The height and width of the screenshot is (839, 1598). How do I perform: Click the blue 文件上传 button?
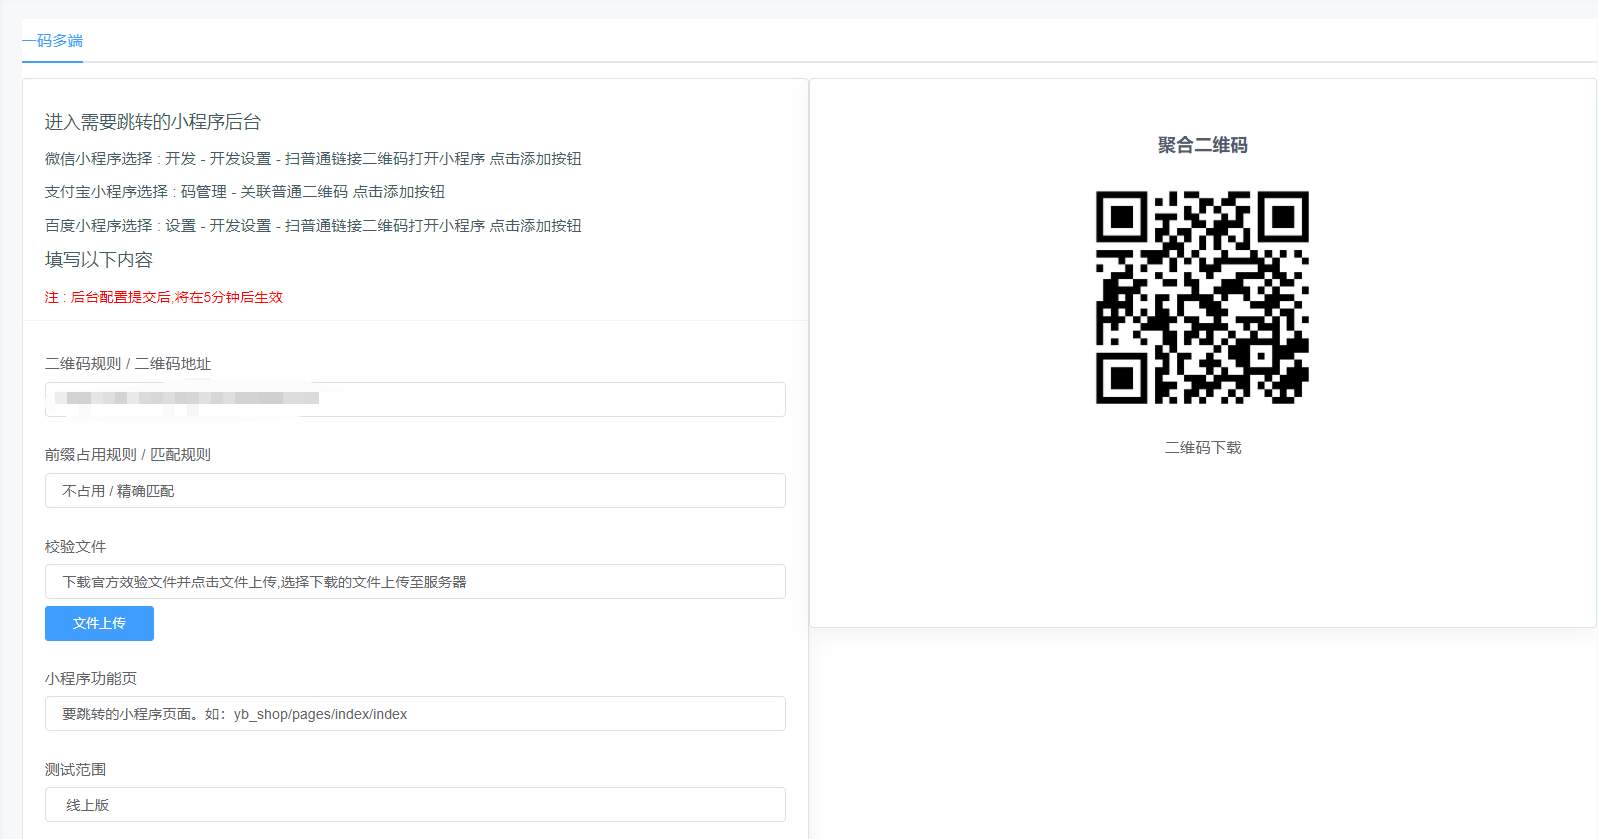pyautogui.click(x=99, y=623)
